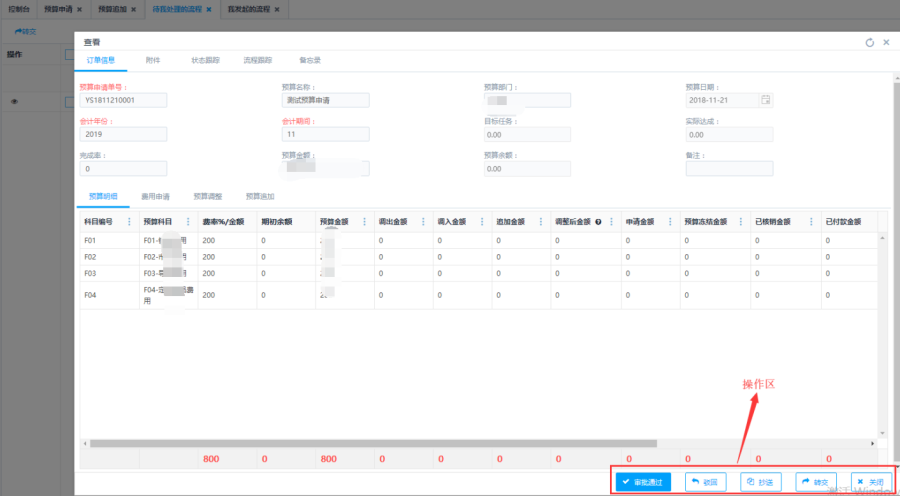
Task: Open column menu for 科目编号
Action: click(x=129, y=222)
